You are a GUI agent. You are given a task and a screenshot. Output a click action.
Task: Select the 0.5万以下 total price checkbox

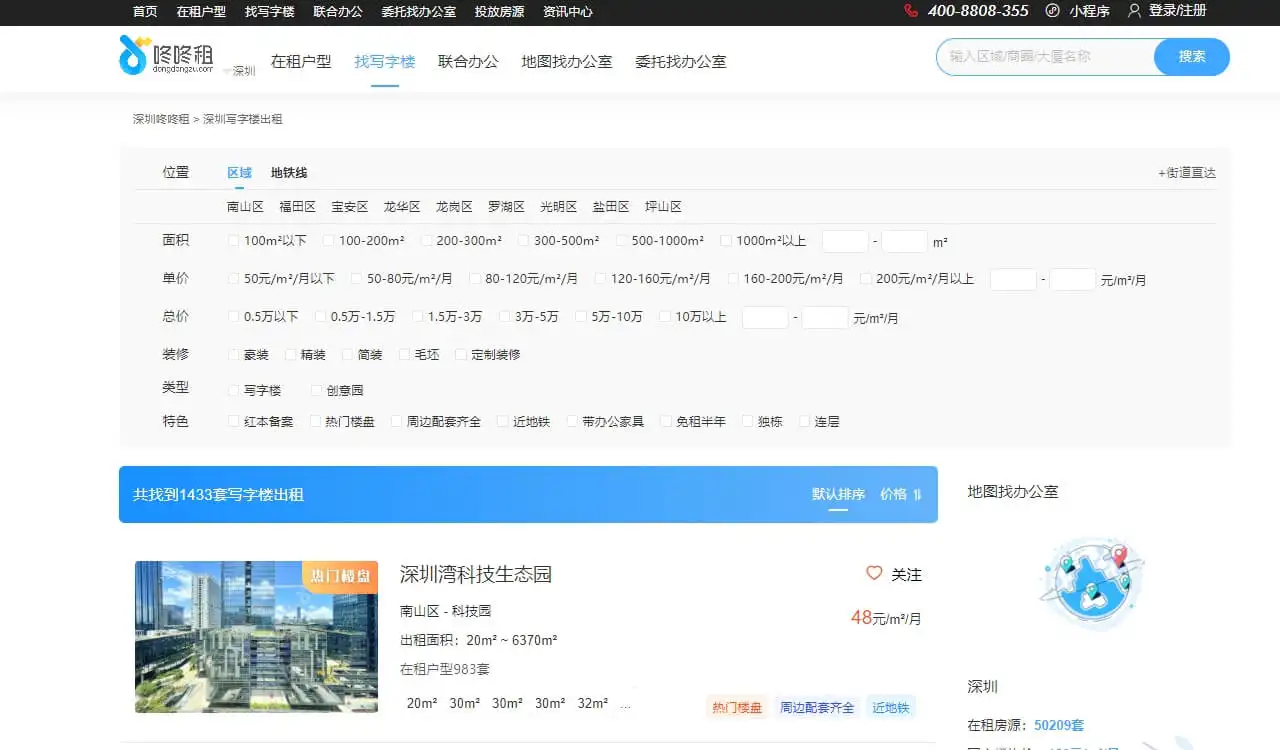click(x=234, y=317)
